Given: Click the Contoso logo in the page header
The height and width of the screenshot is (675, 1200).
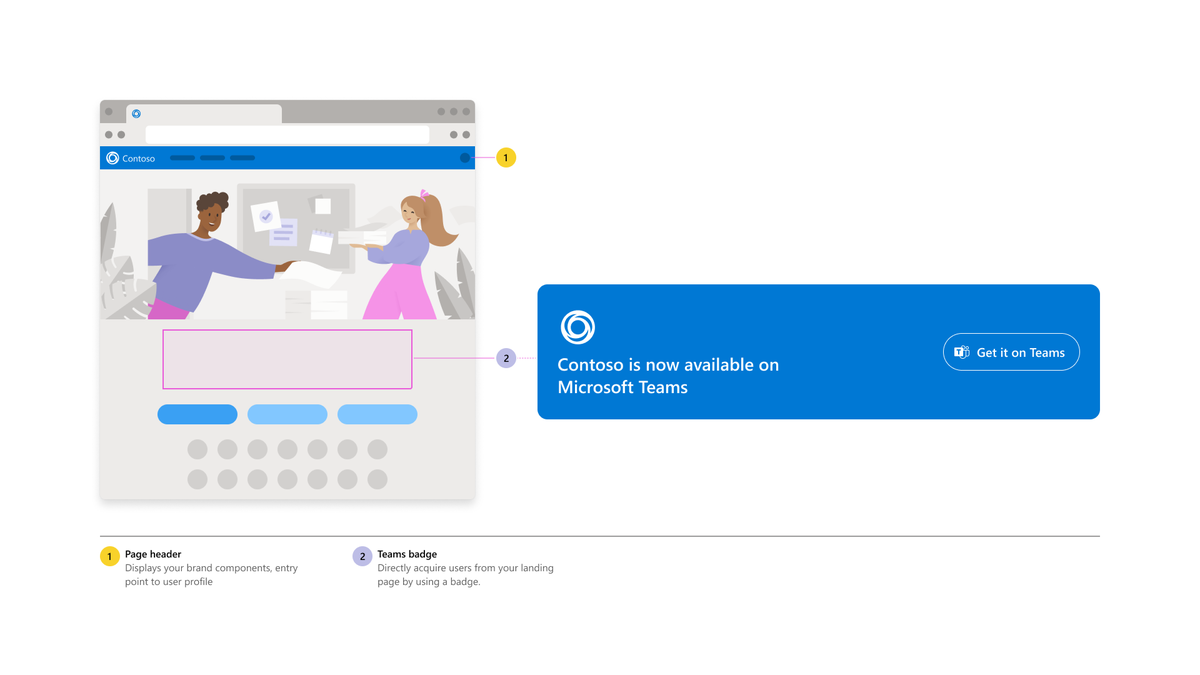Looking at the screenshot, I should pos(113,158).
